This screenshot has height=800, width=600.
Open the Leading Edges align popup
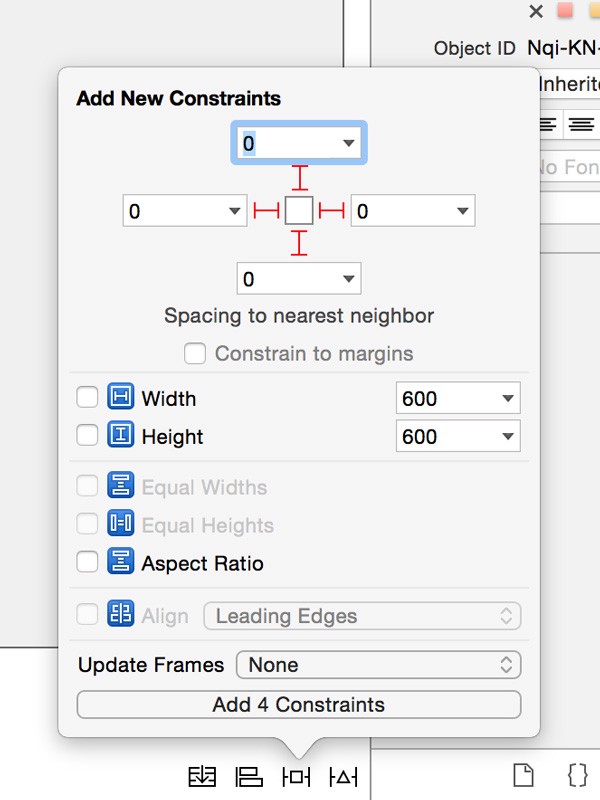(362, 616)
